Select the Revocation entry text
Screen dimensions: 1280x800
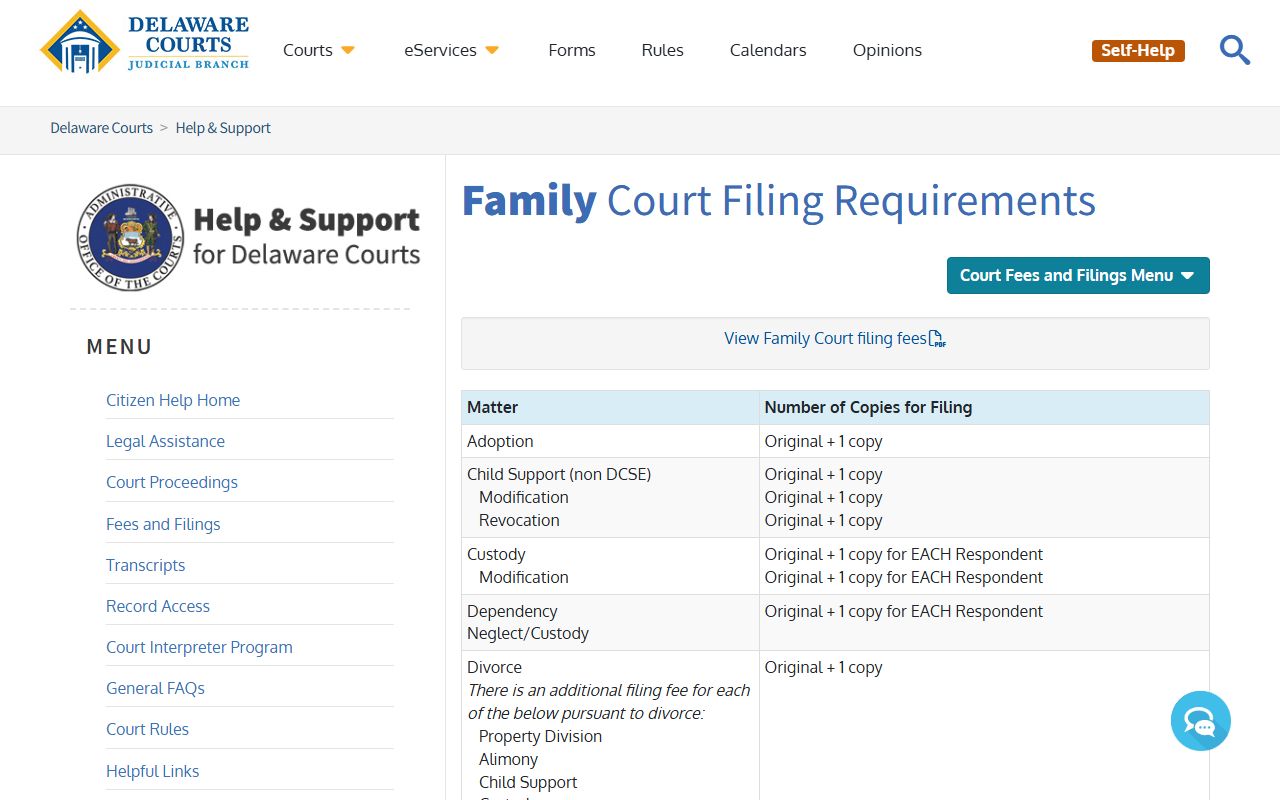519,520
